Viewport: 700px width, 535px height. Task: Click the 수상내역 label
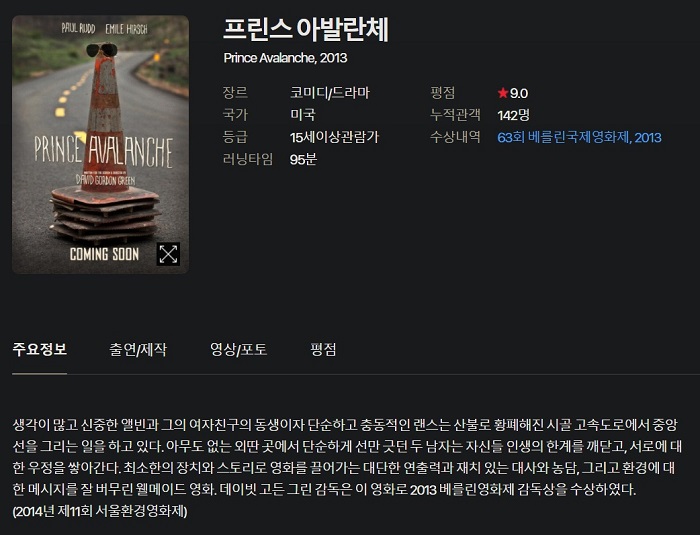455,137
